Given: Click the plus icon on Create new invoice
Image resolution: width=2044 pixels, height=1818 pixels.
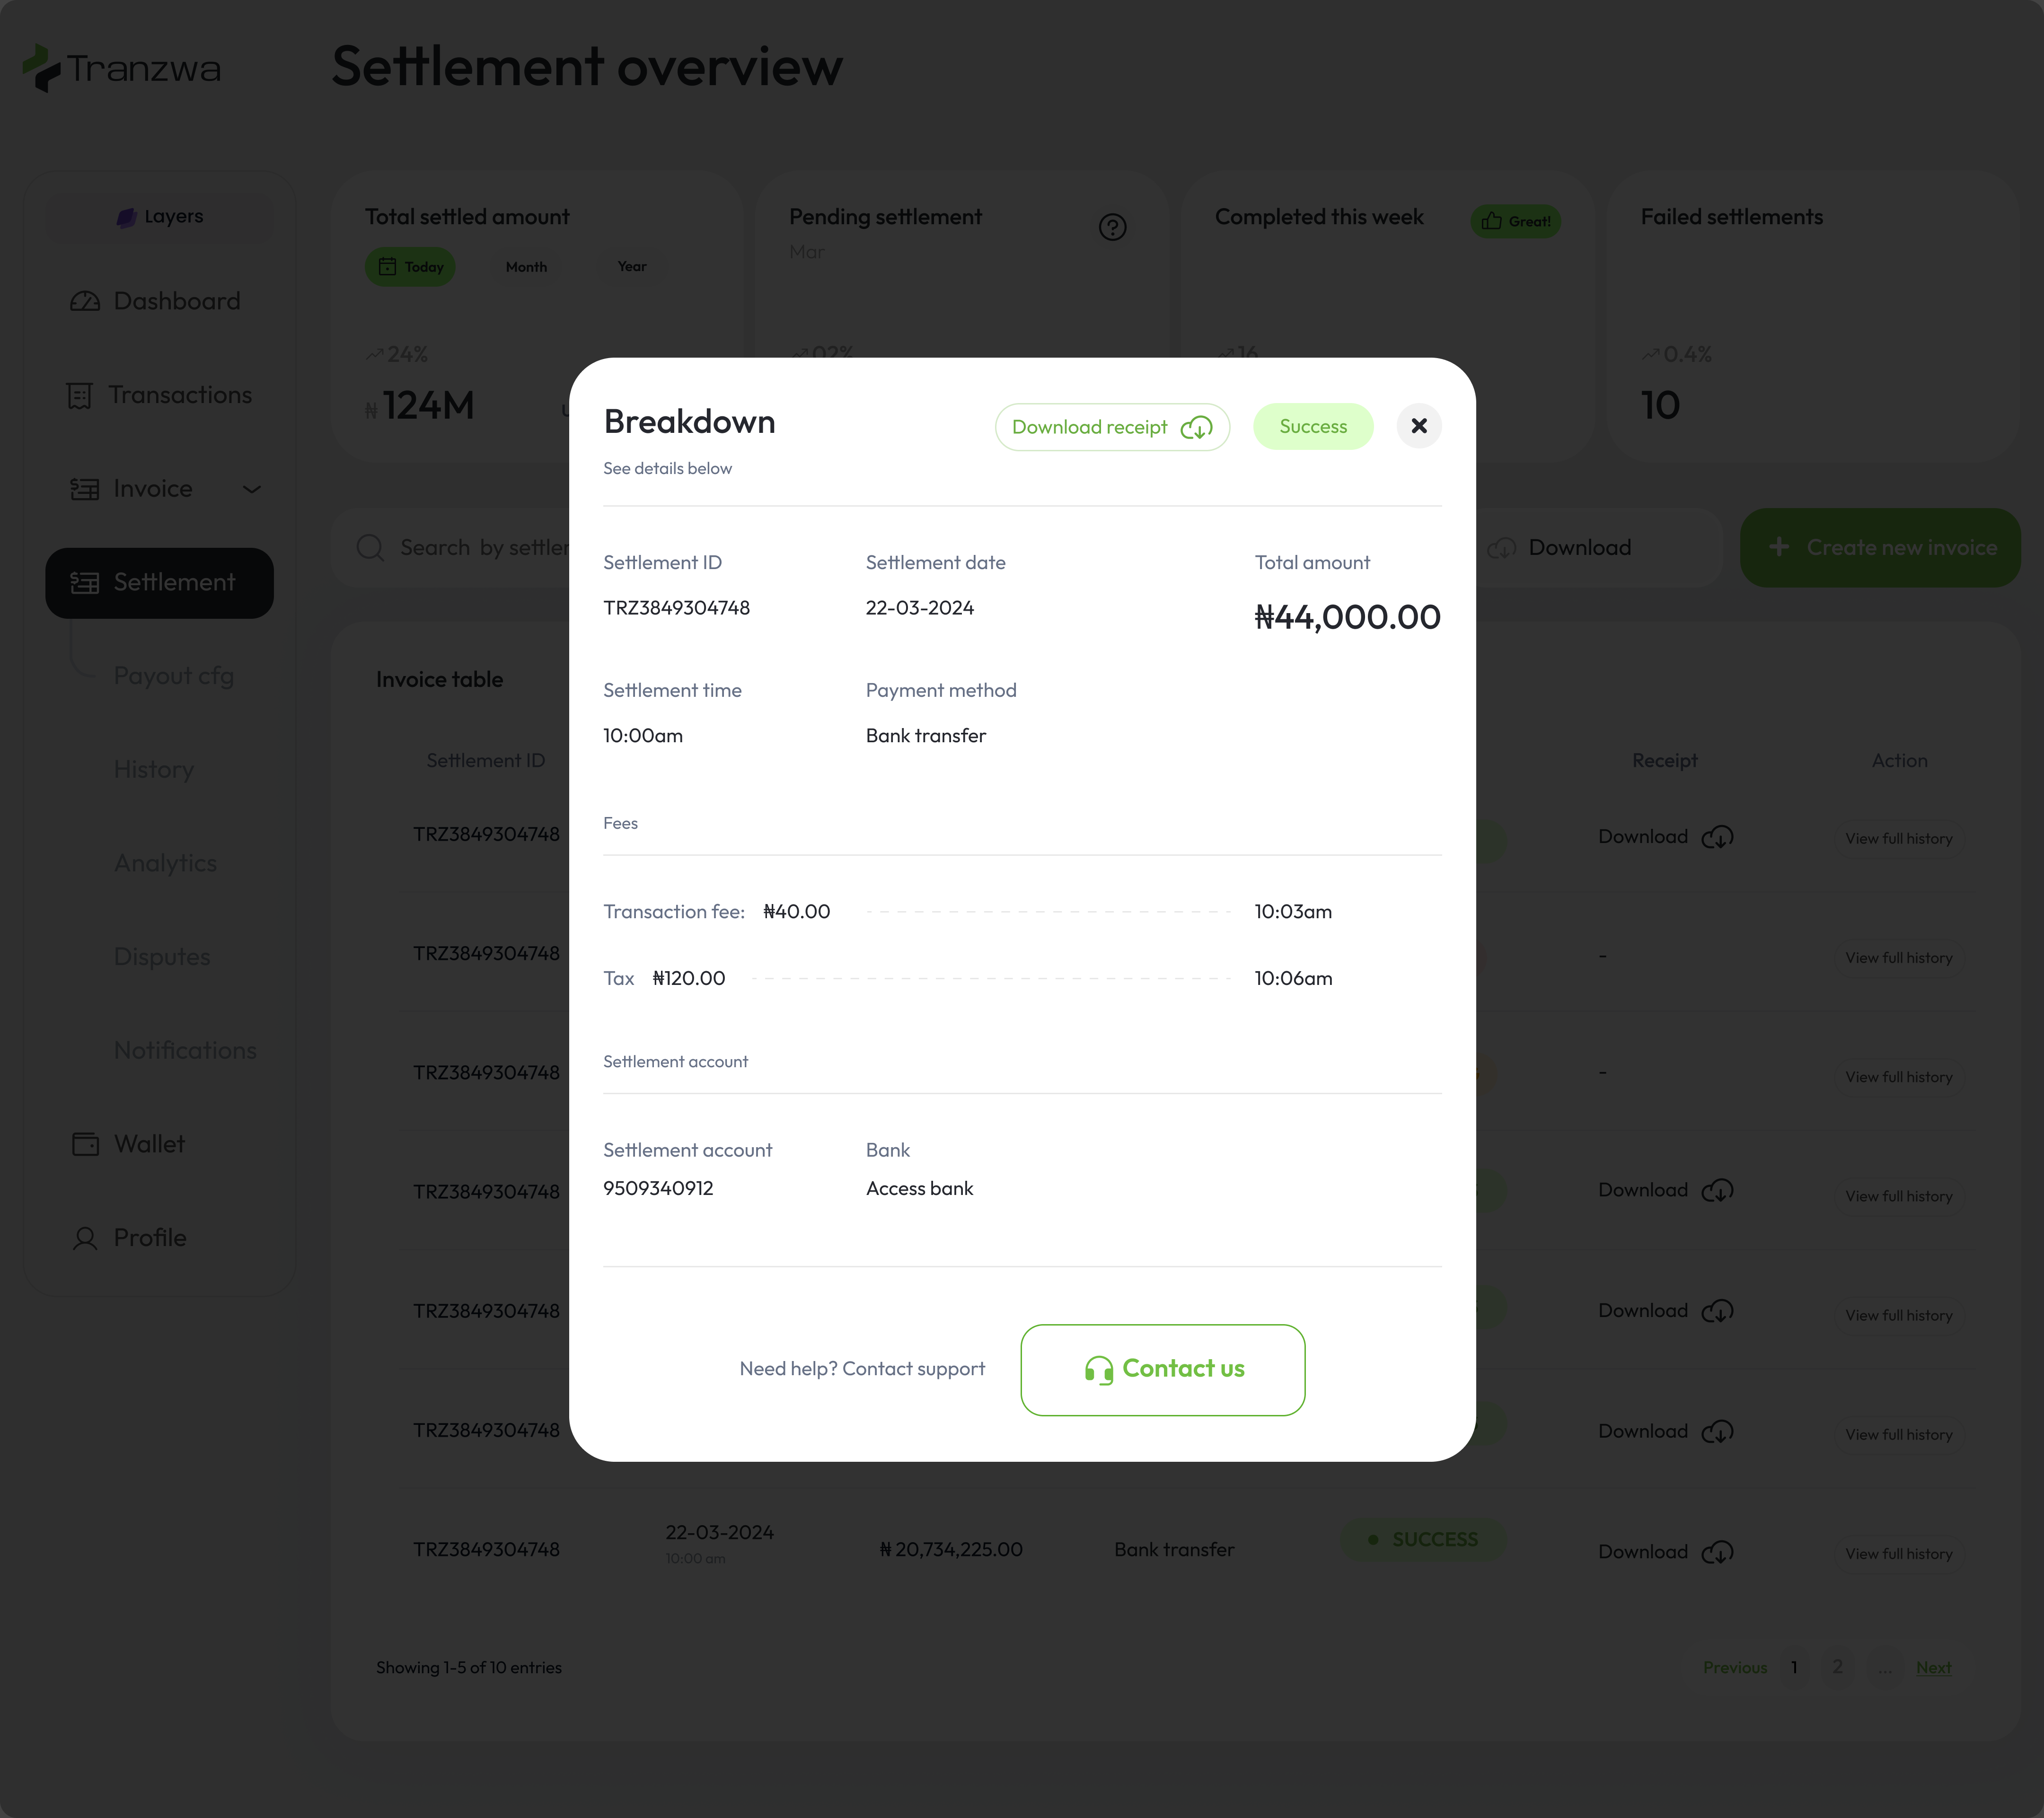Looking at the screenshot, I should tap(1779, 547).
